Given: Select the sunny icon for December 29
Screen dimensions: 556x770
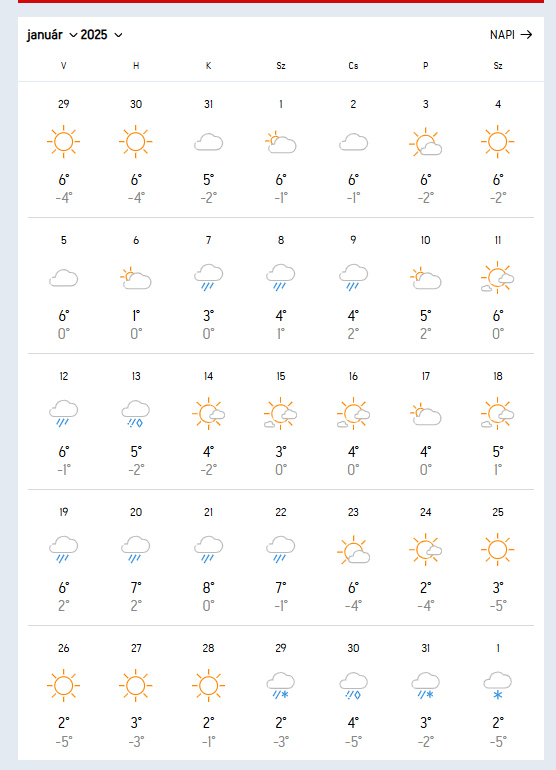Looking at the screenshot, I should [63, 142].
